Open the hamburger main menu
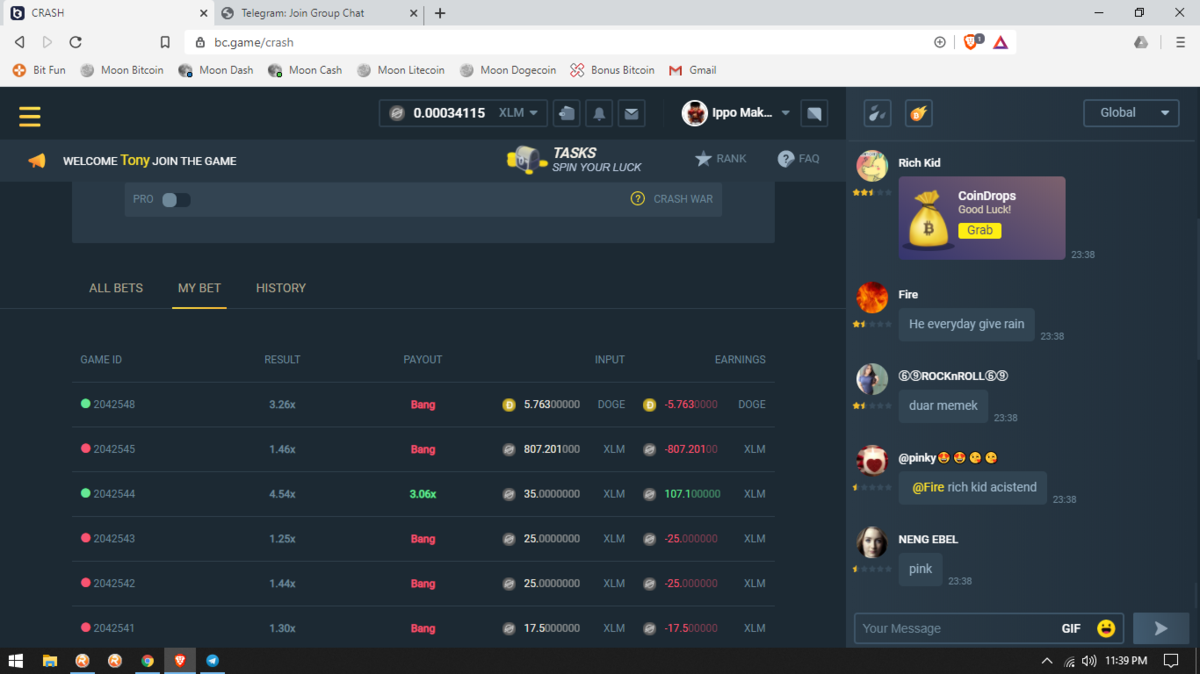Image resolution: width=1200 pixels, height=674 pixels. pos(30,116)
